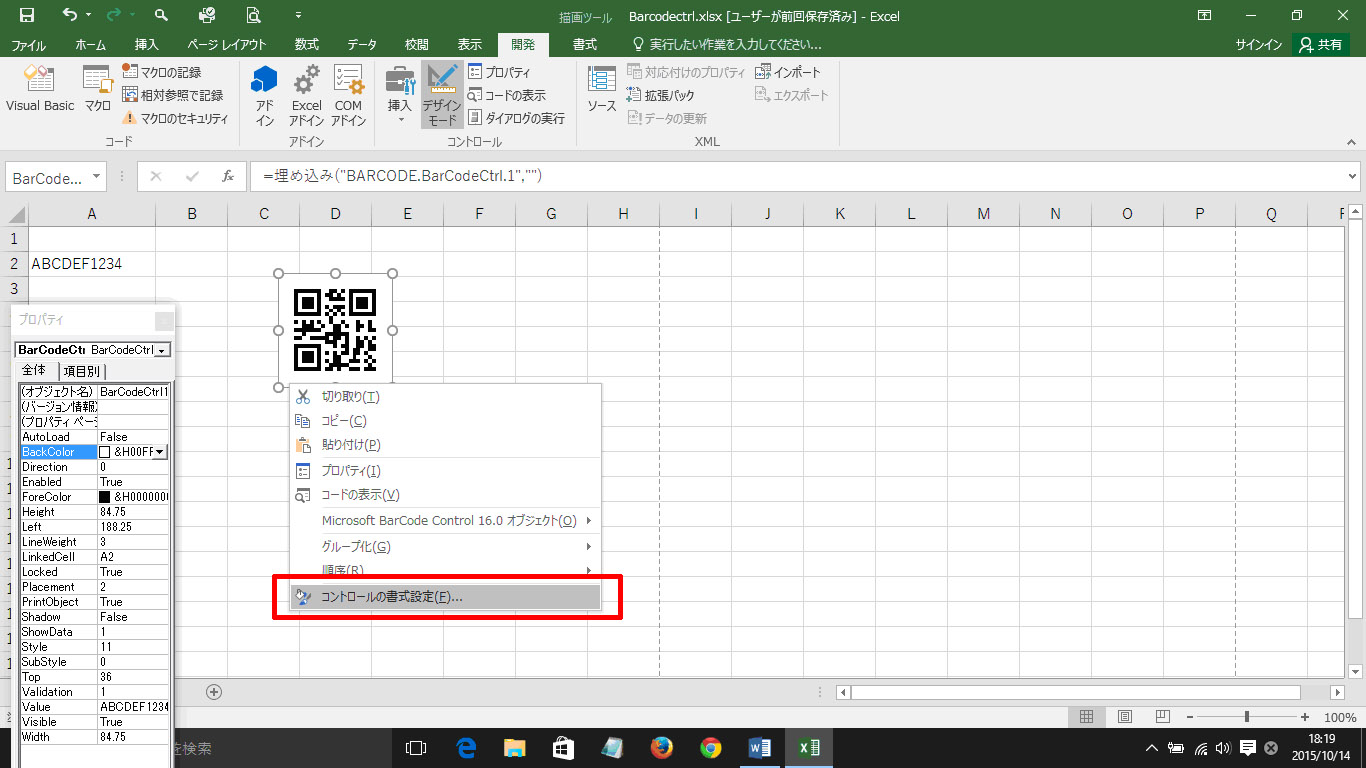Screen dimensions: 1366x768
Task: Click コードの表示 in the ribbon
Action: (506, 95)
